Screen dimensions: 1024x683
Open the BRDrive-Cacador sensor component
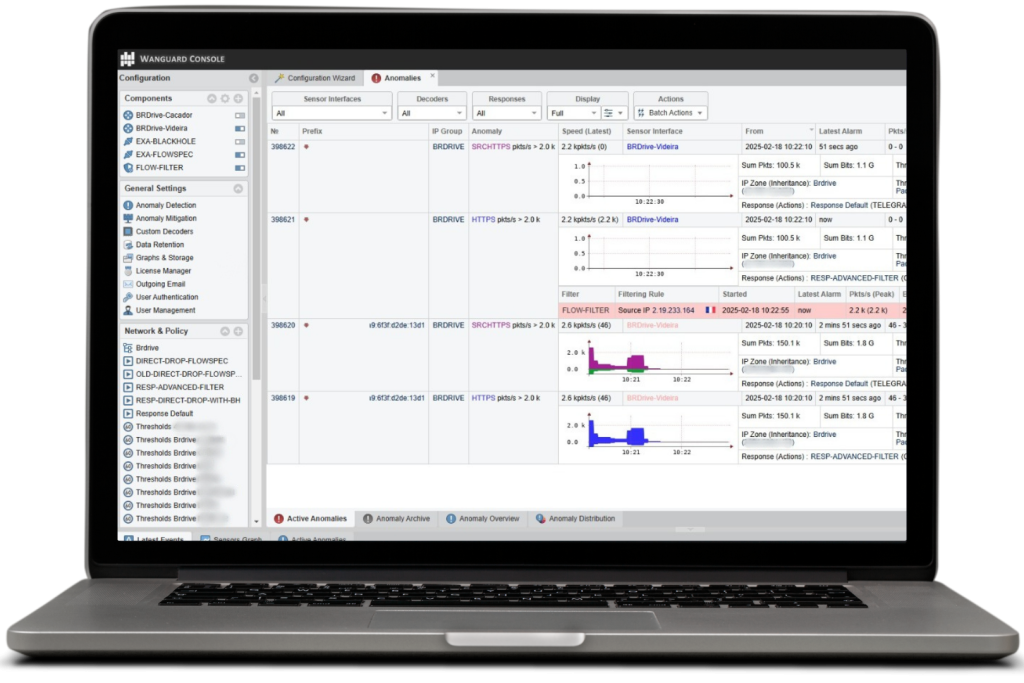(x=163, y=115)
